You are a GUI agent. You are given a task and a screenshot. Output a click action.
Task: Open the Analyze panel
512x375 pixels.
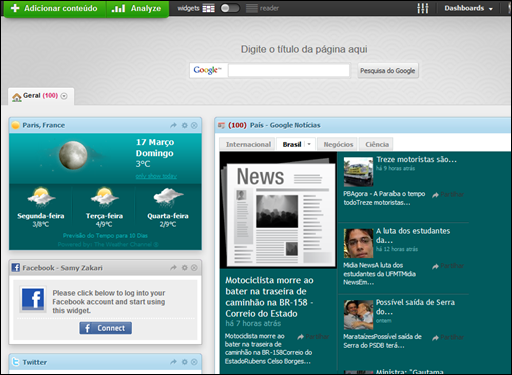coord(137,8)
